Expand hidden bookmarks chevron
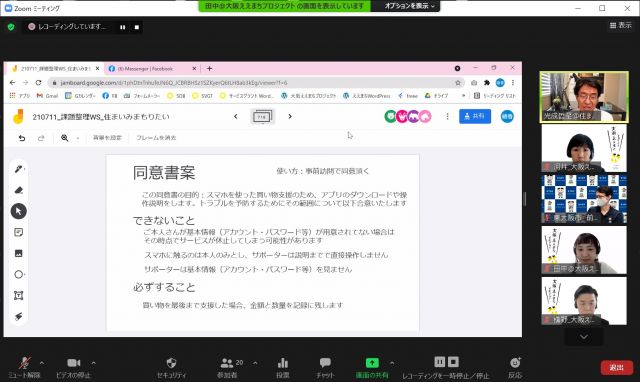 tap(463, 96)
